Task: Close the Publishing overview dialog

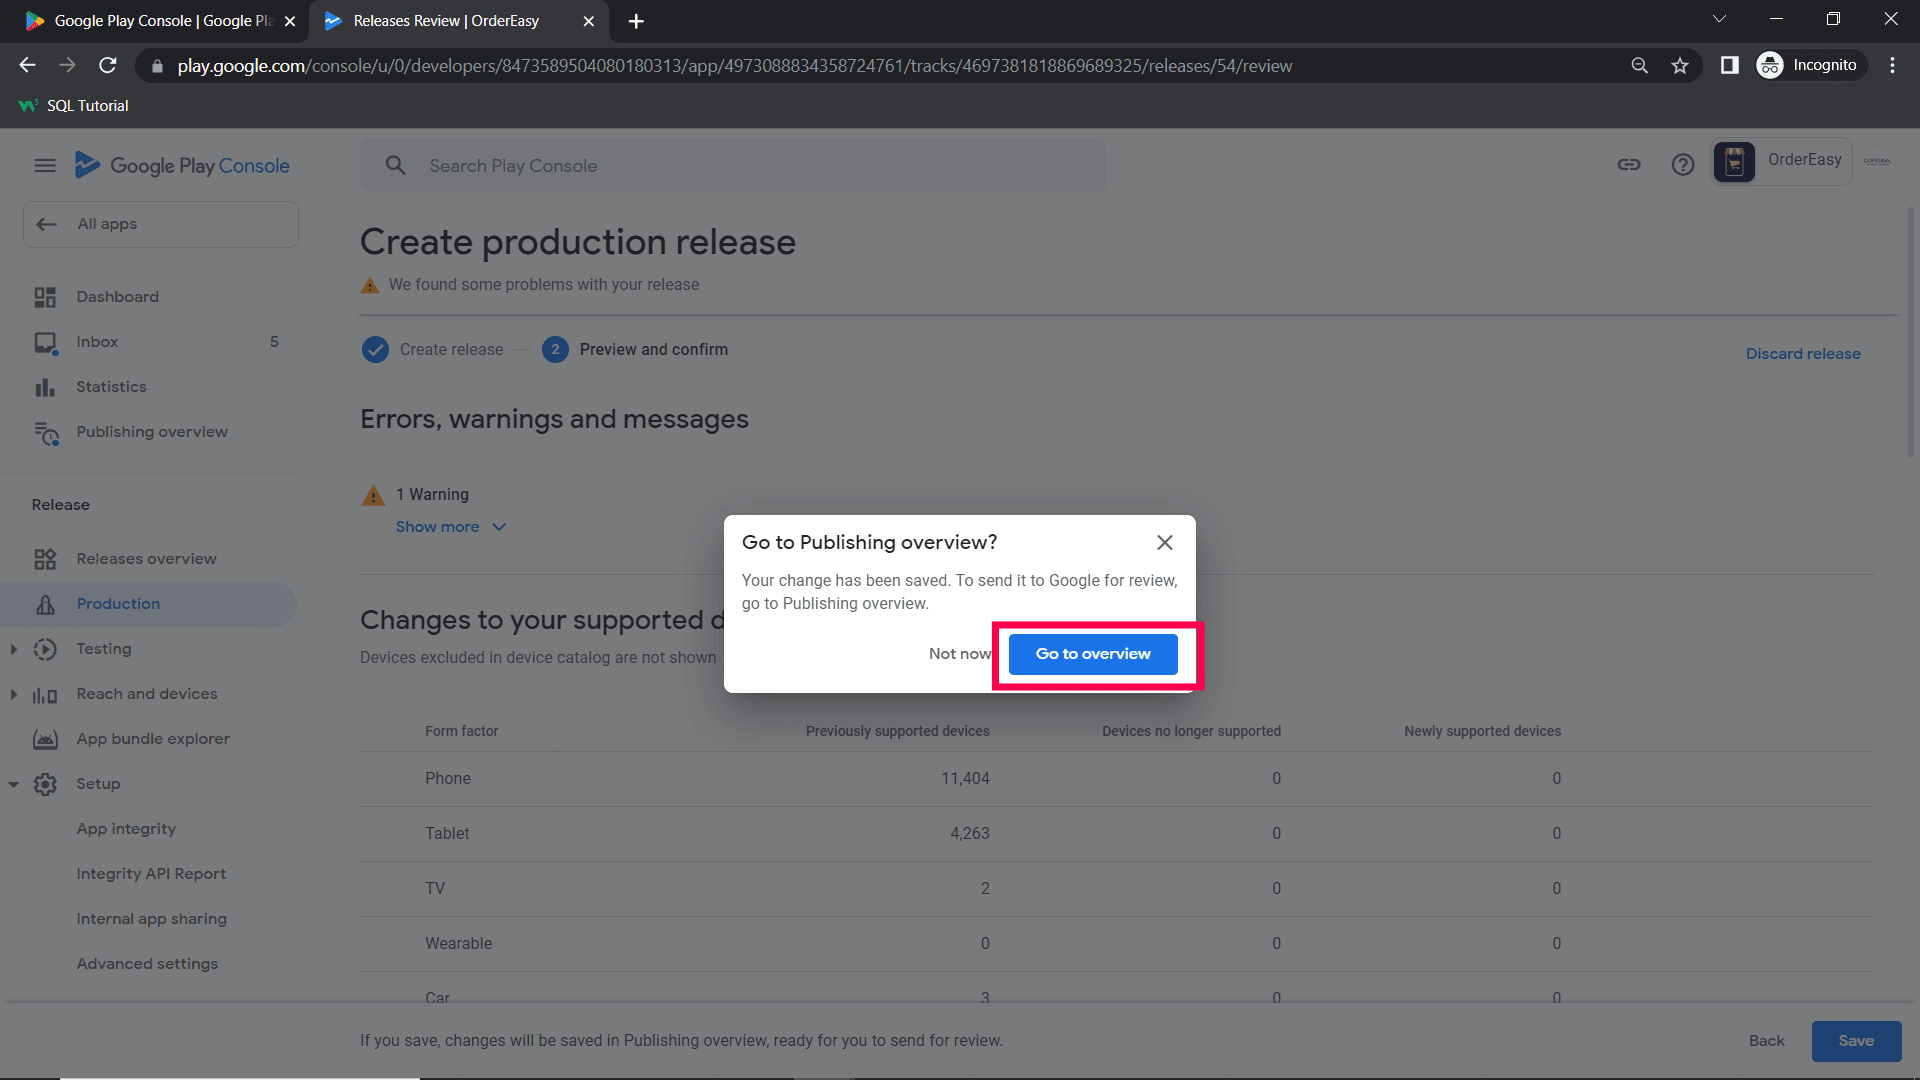Action: pos(1164,542)
